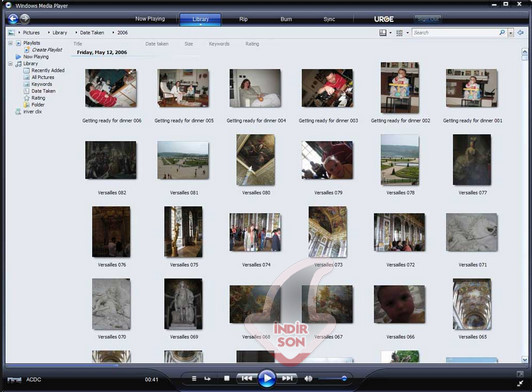This screenshot has height=392, width=532.
Task: Select Keywords in the sidebar tree
Action: pos(42,84)
